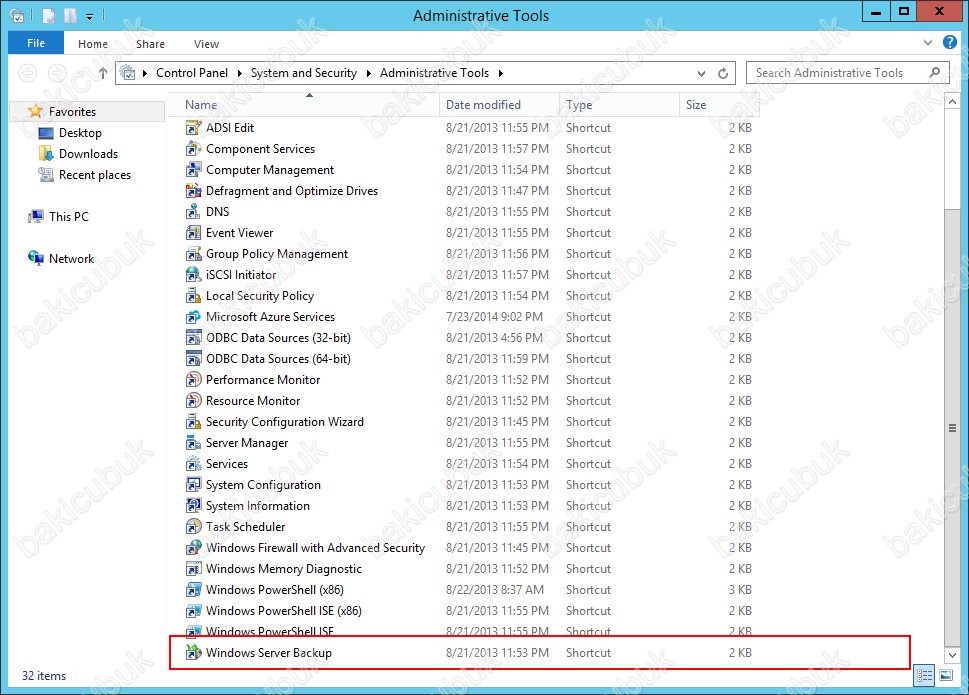
Task: Select the Services gear icon
Action: (x=193, y=464)
